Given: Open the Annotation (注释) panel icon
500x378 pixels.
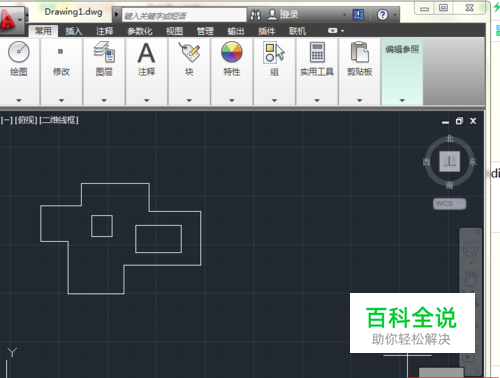Looking at the screenshot, I should 146,53.
